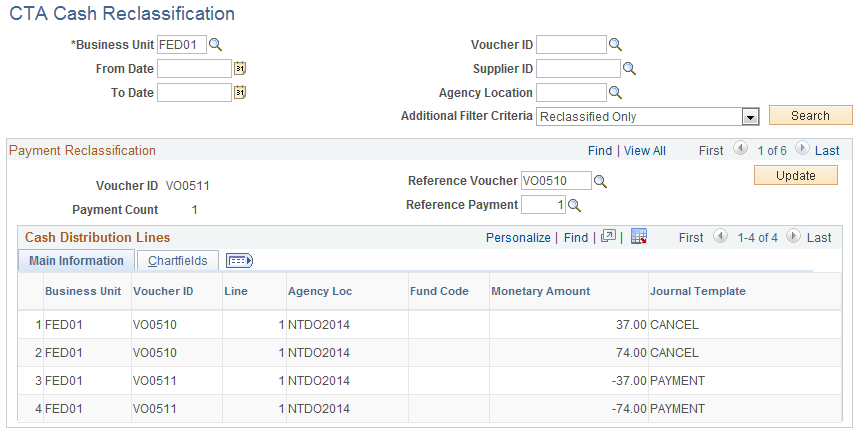Viewport: 866px width, 437px height.
Task: Open Business Unit lookup magnifier
Action: pos(215,45)
